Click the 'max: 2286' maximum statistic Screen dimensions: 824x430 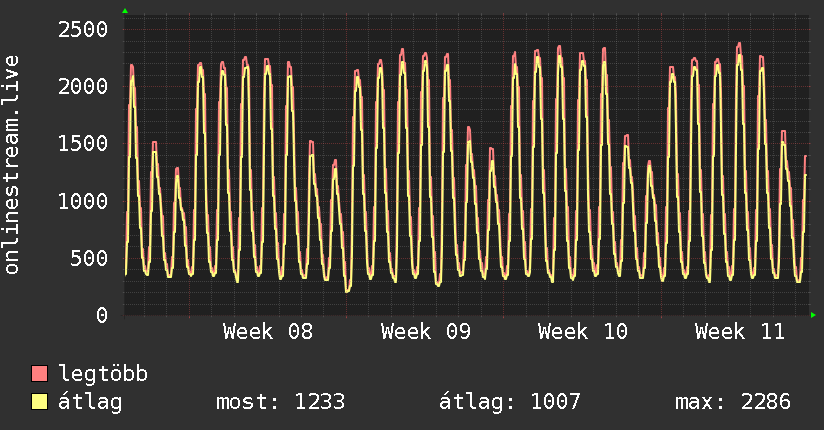tap(733, 402)
